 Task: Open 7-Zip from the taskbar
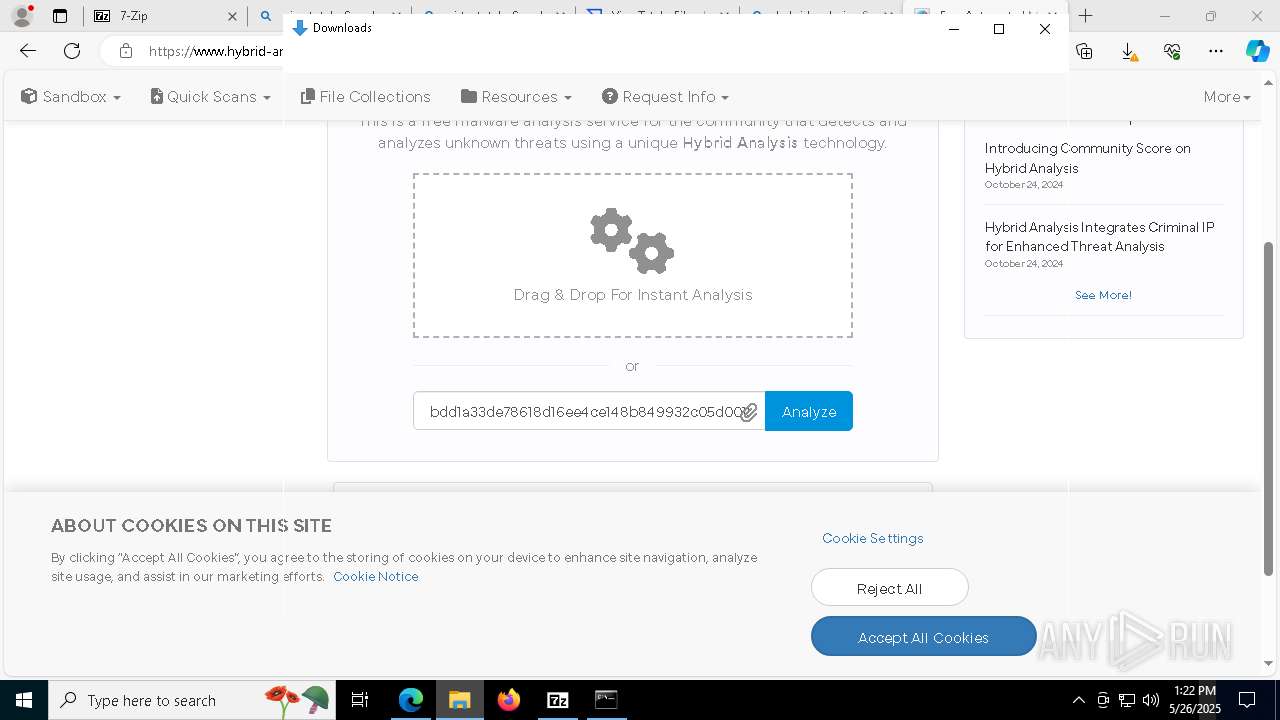point(557,700)
